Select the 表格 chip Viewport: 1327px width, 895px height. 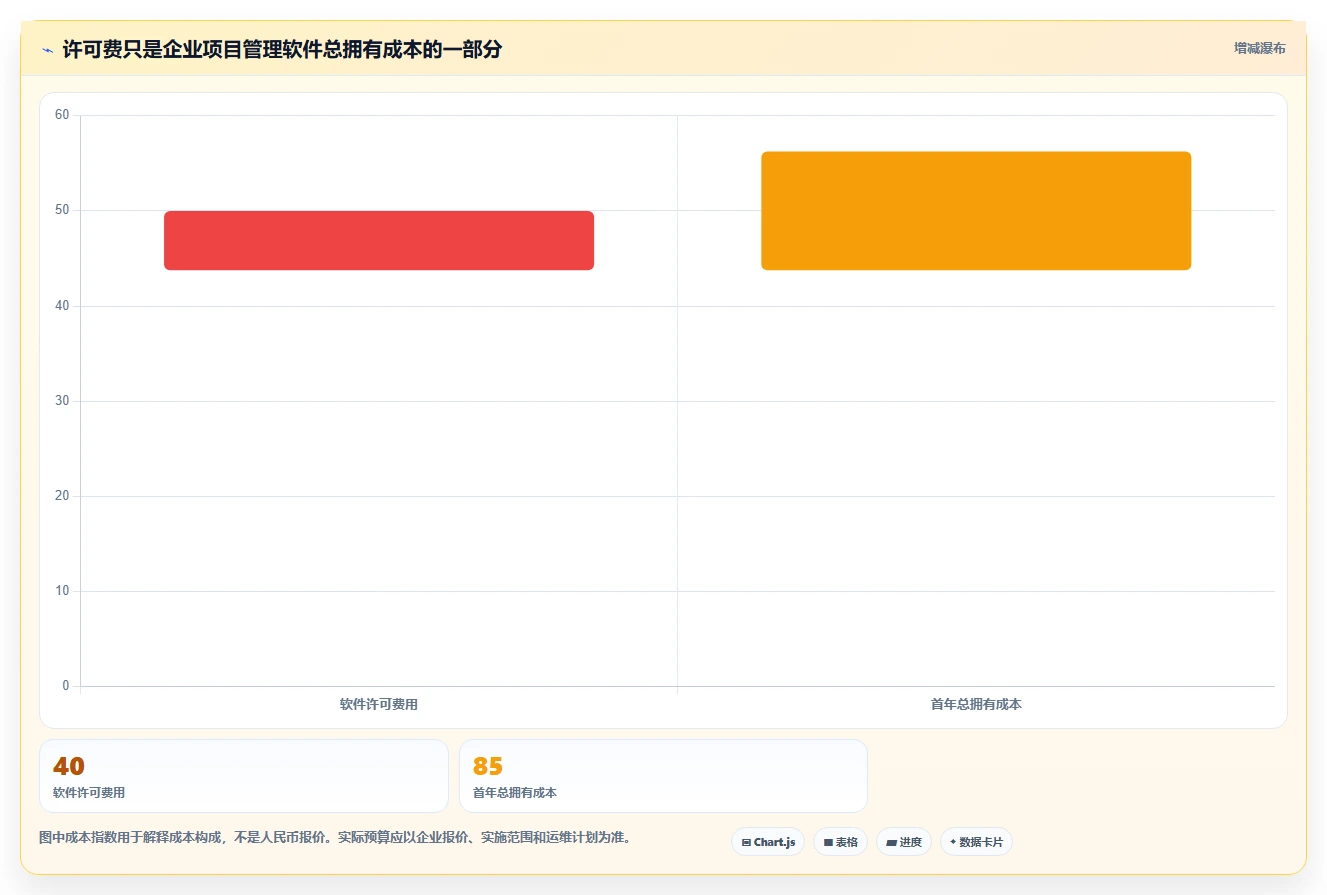pos(840,842)
